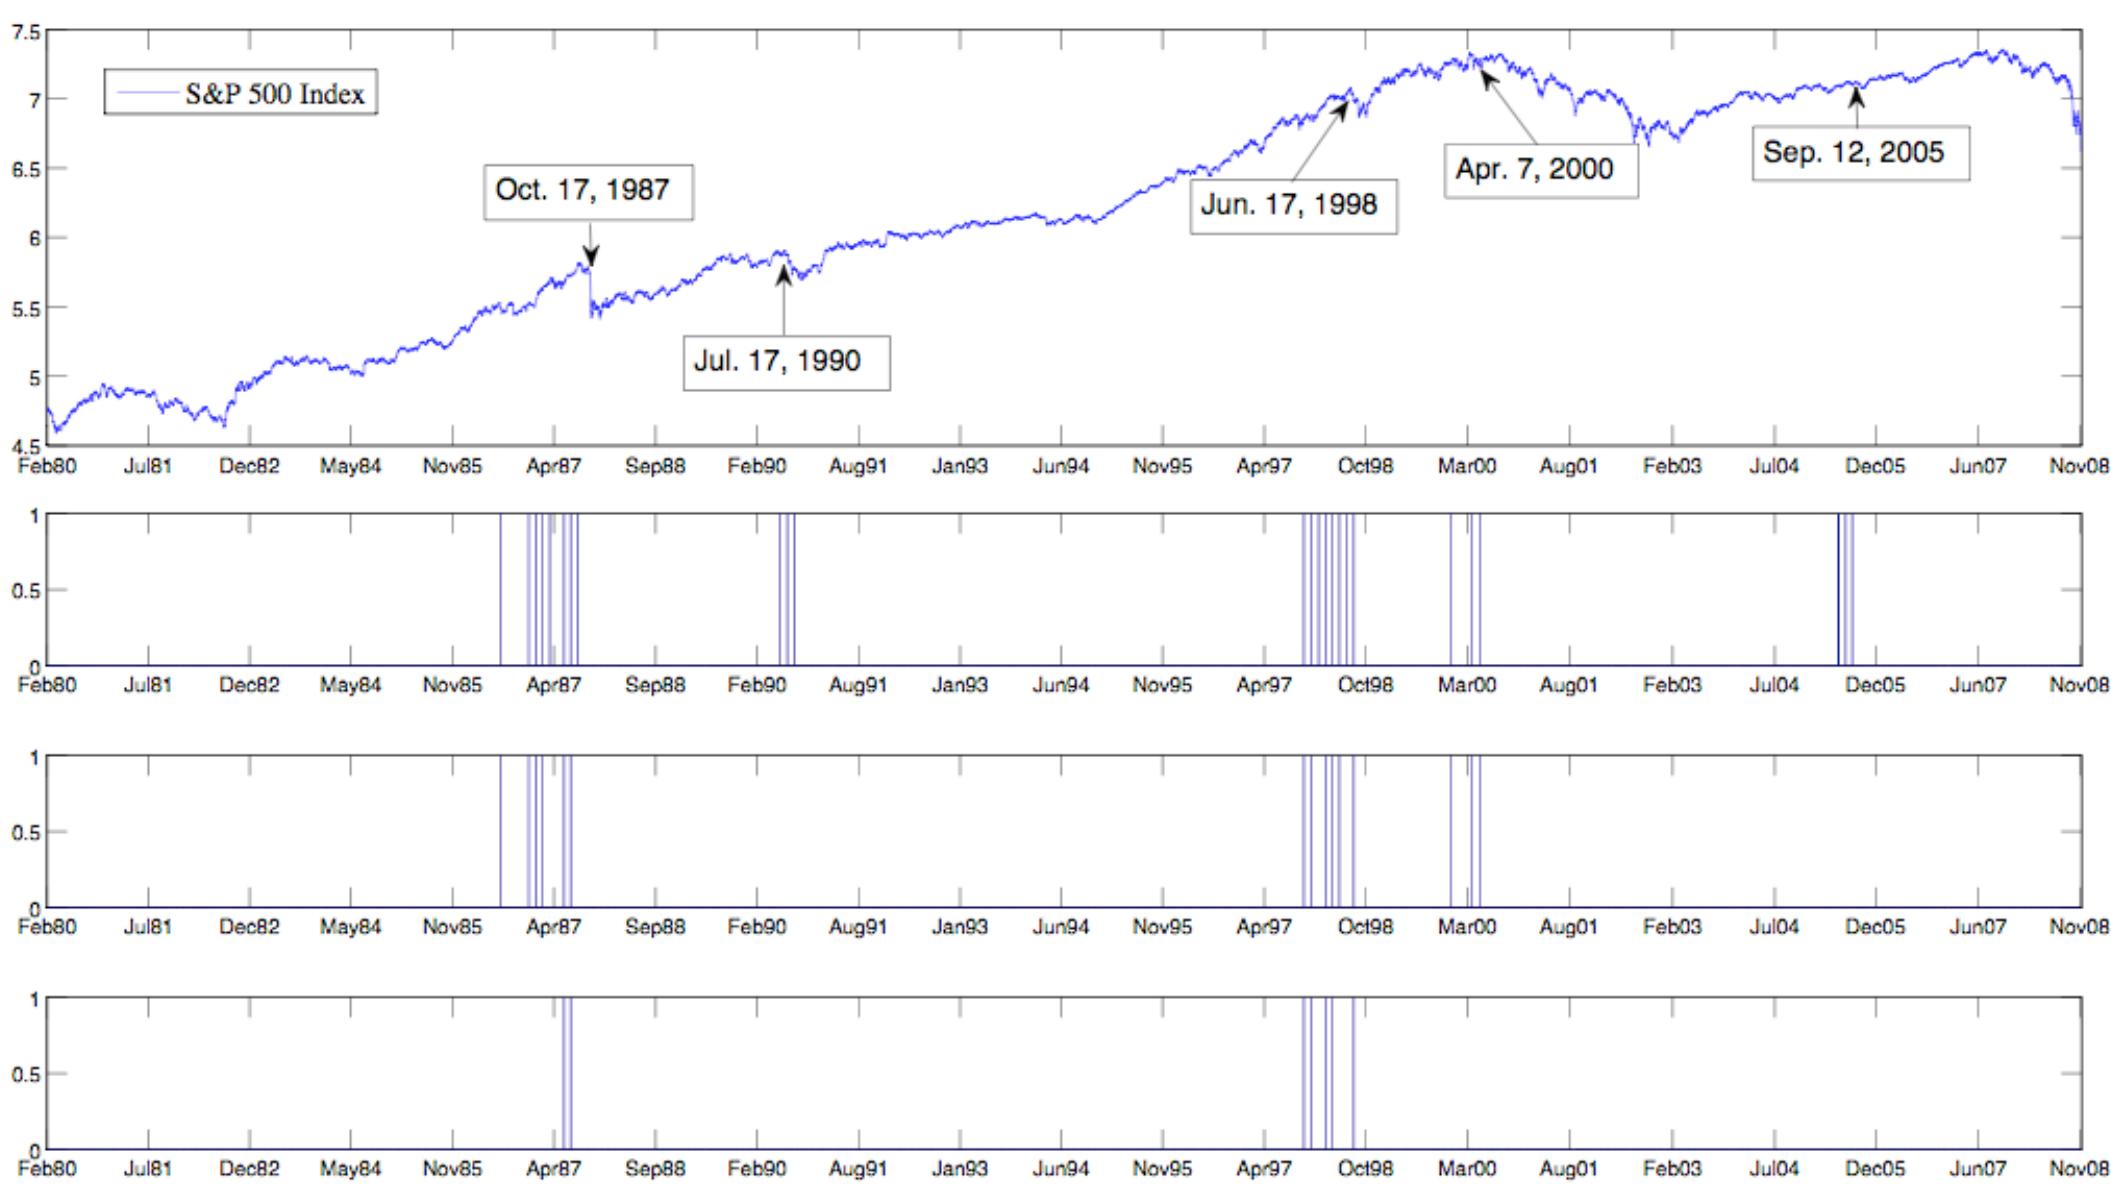Click 'Feb80' on the S&P chart x-axis
2111x1200 pixels.
click(47, 467)
